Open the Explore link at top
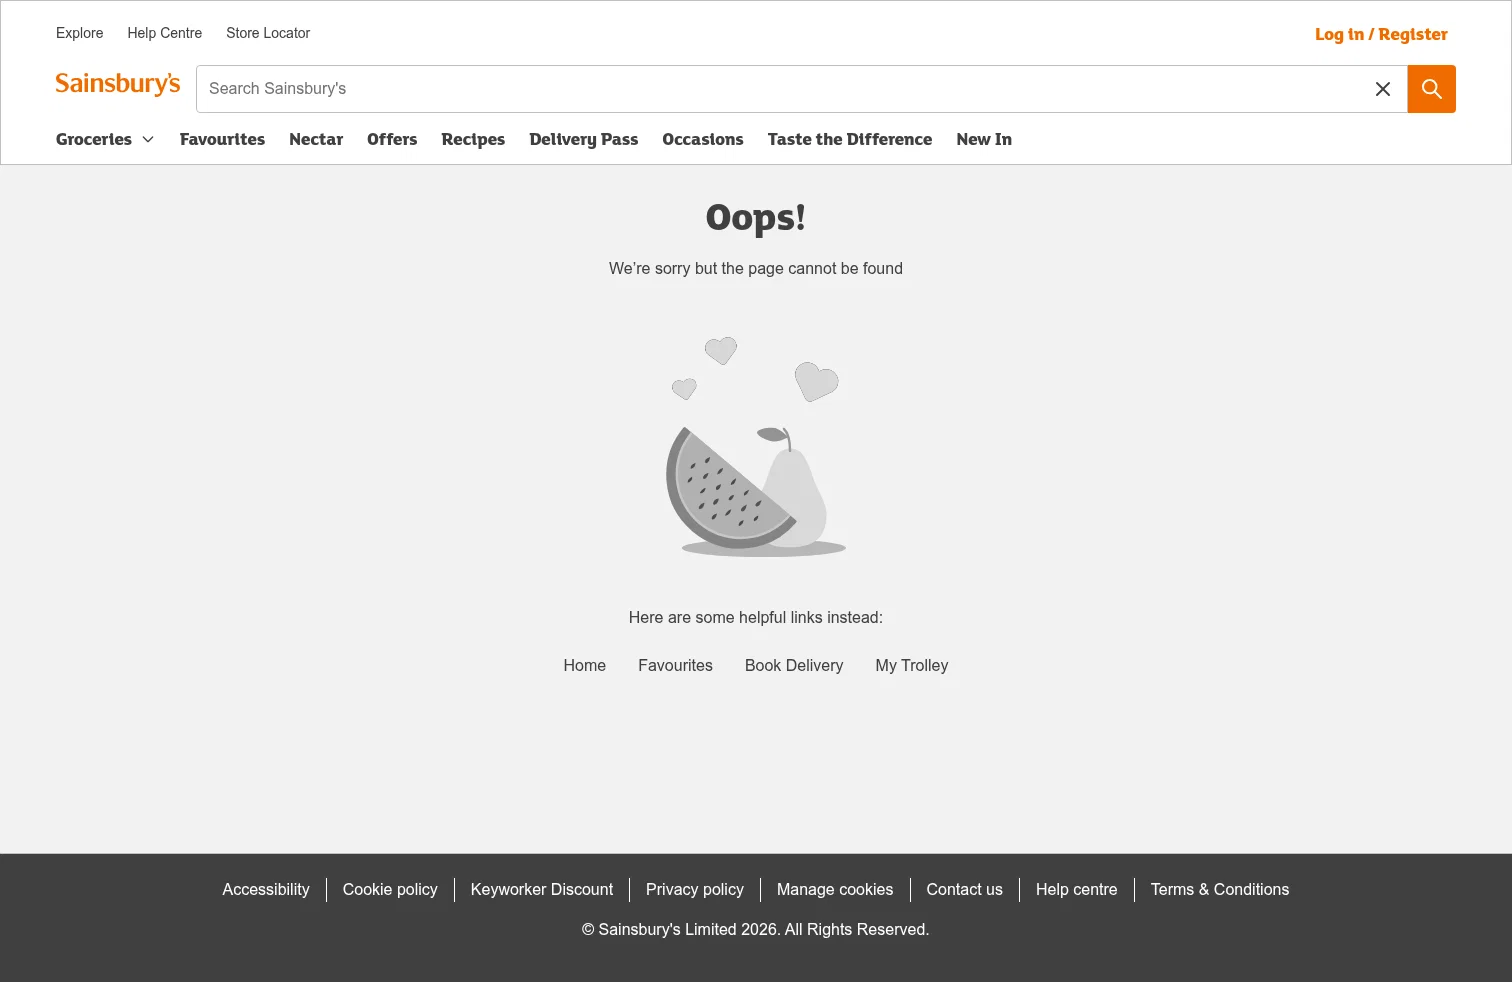 [x=80, y=33]
